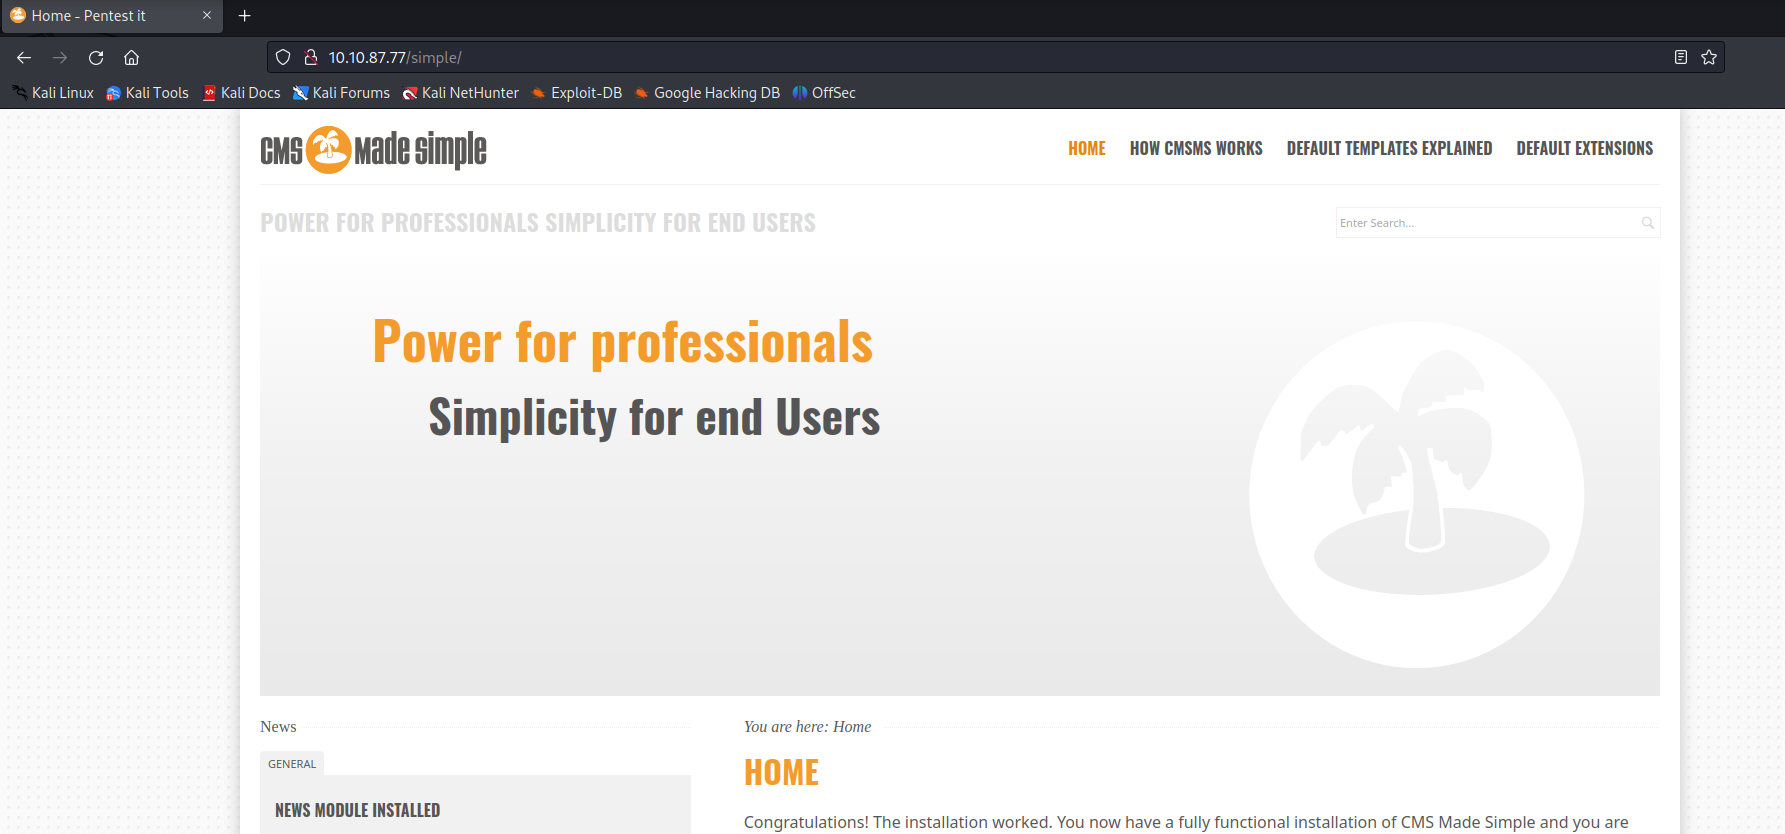Screen dimensions: 1785x834
Task: Open the News Module Installed article
Action: click(x=358, y=810)
